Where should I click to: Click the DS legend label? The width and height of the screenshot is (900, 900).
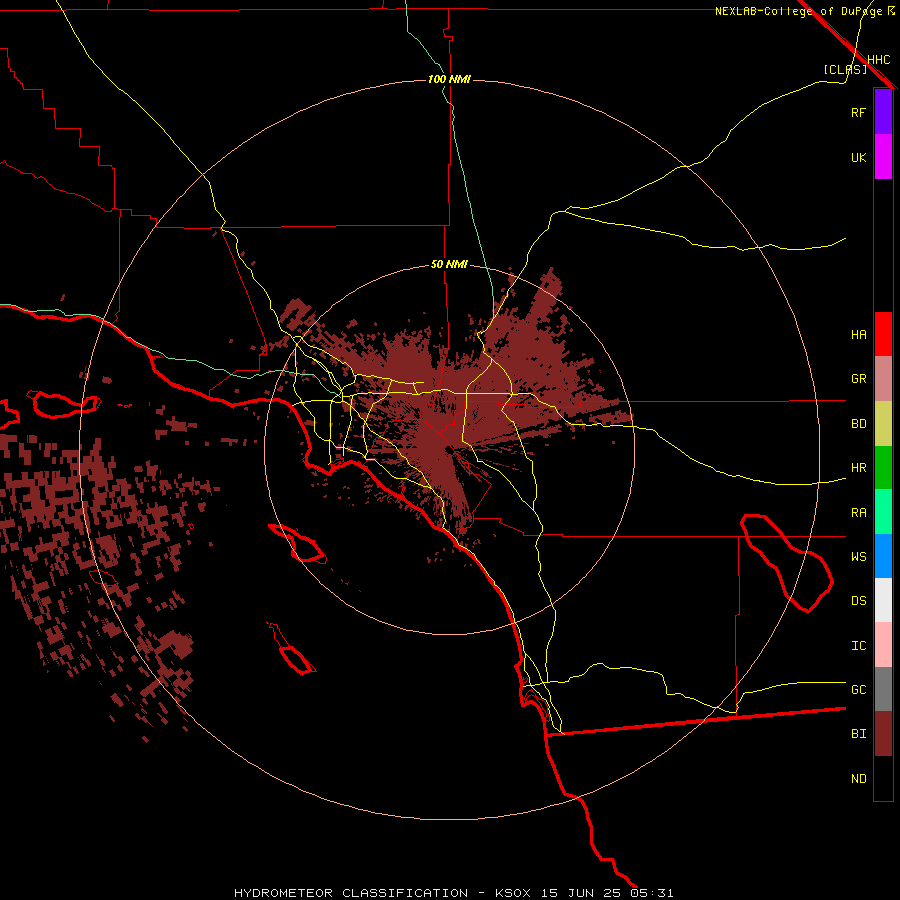tap(858, 601)
